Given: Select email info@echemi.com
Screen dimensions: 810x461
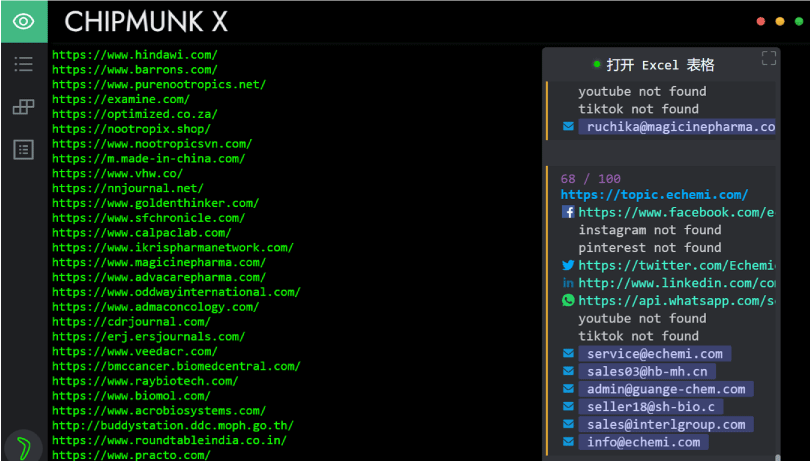Looking at the screenshot, I should click(644, 442).
